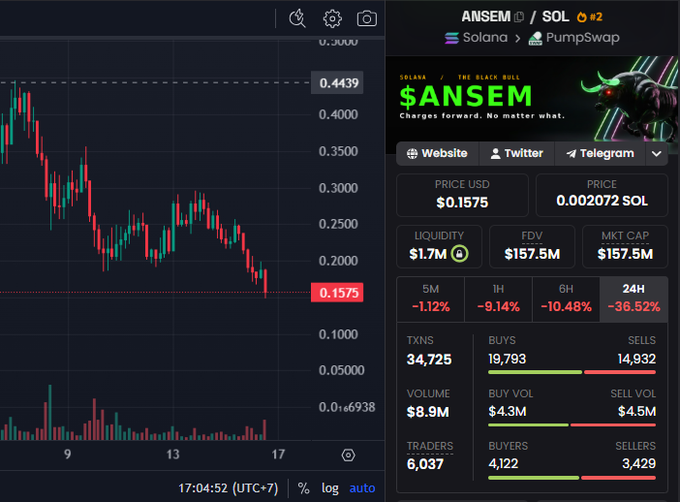
Task: Click the high price label 0.4439
Action: (337, 83)
